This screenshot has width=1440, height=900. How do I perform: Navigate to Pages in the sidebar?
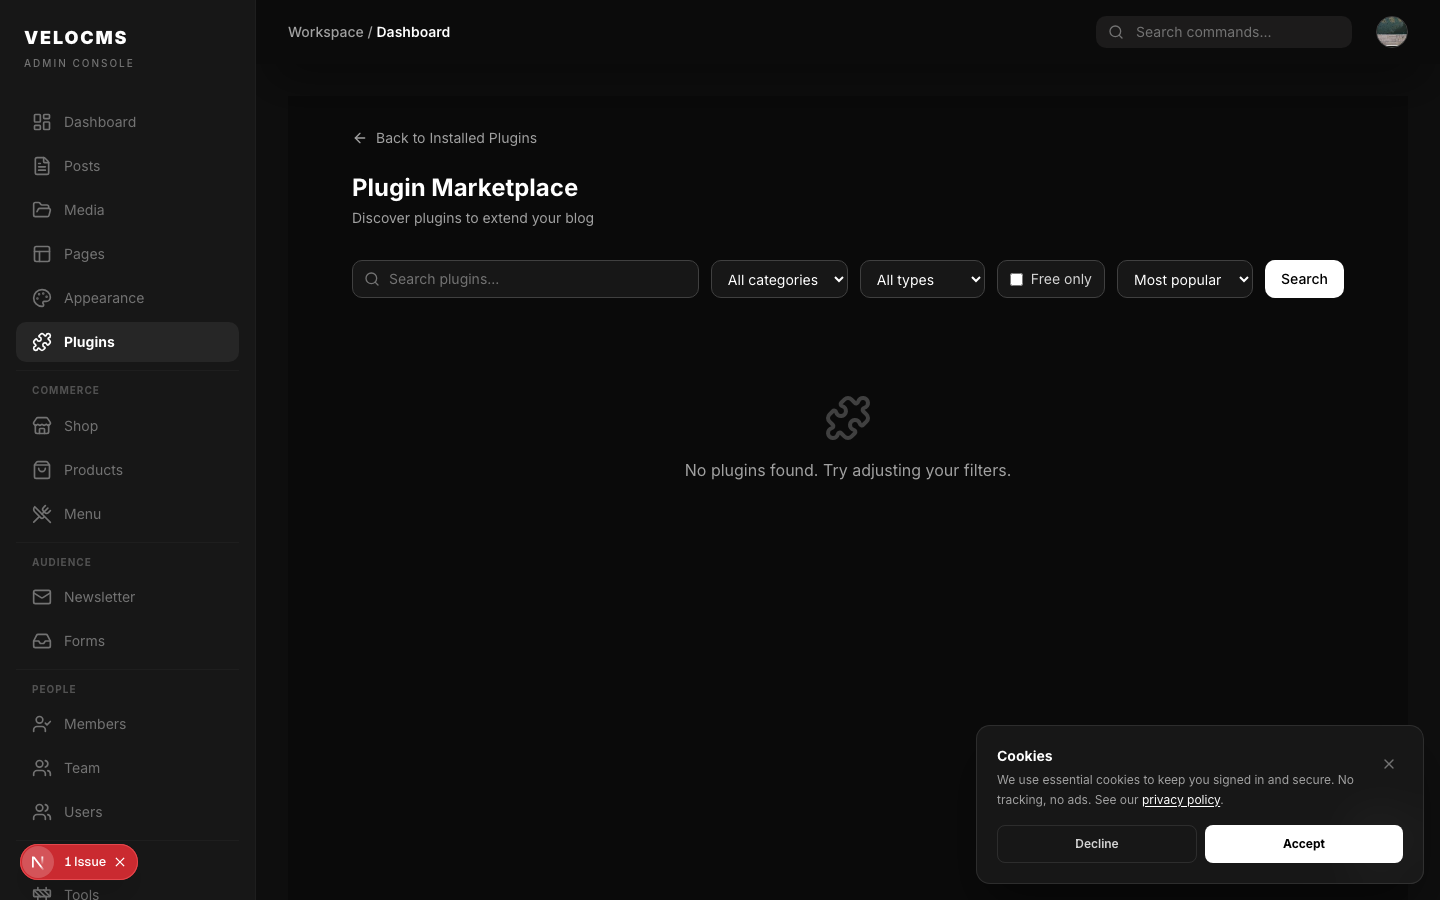click(84, 254)
